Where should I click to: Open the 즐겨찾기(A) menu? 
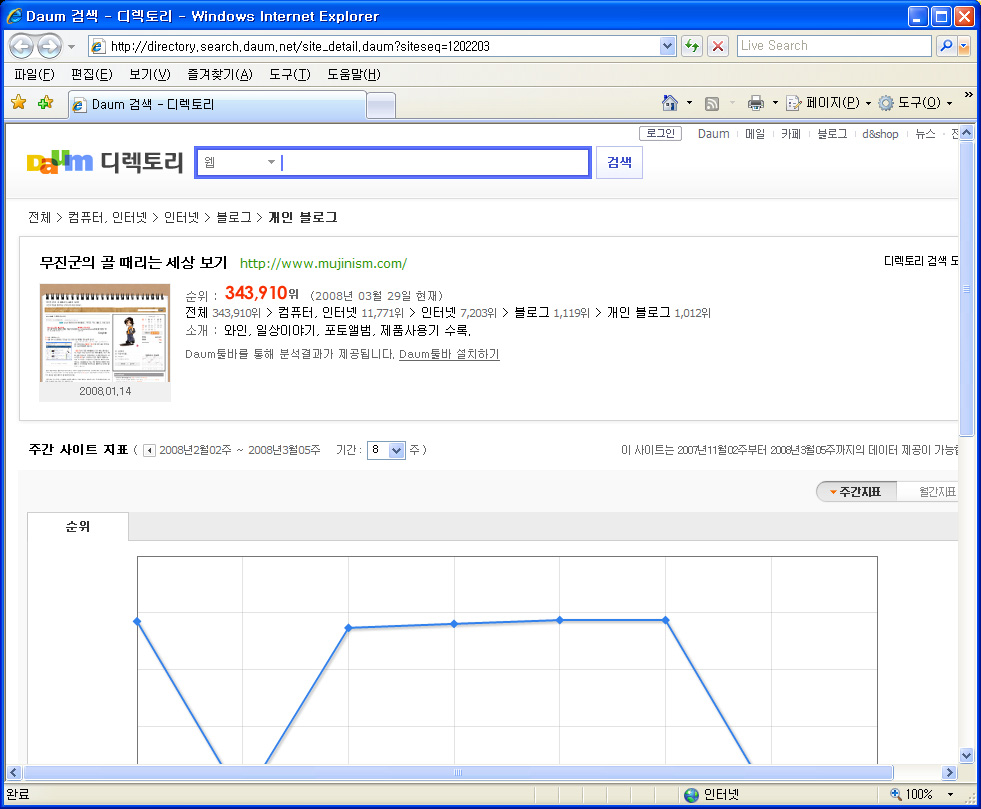coord(220,74)
